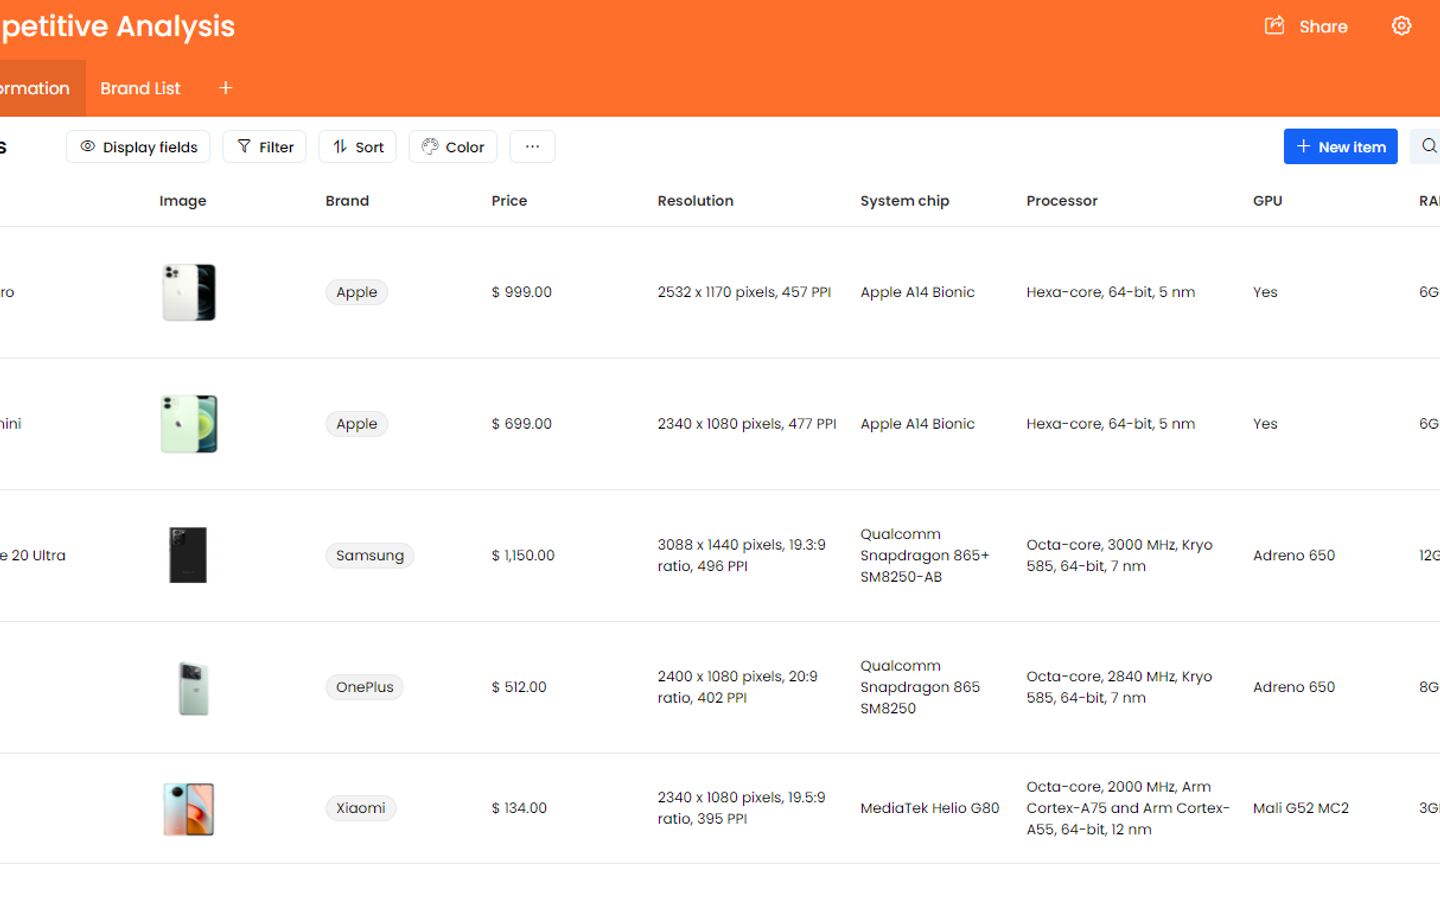Switch to the Brand List tab
The width and height of the screenshot is (1440, 900).
(140, 88)
